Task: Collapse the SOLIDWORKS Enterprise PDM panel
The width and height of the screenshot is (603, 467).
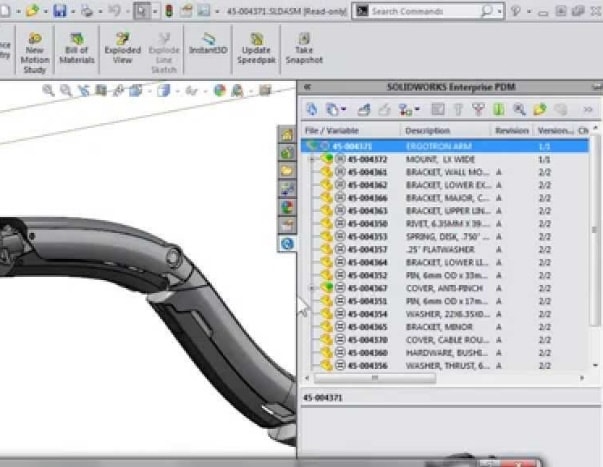Action: tap(307, 87)
